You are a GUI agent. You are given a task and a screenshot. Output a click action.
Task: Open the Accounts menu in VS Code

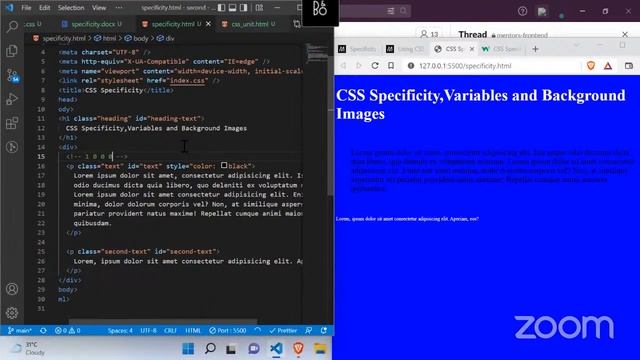click(x=12, y=289)
